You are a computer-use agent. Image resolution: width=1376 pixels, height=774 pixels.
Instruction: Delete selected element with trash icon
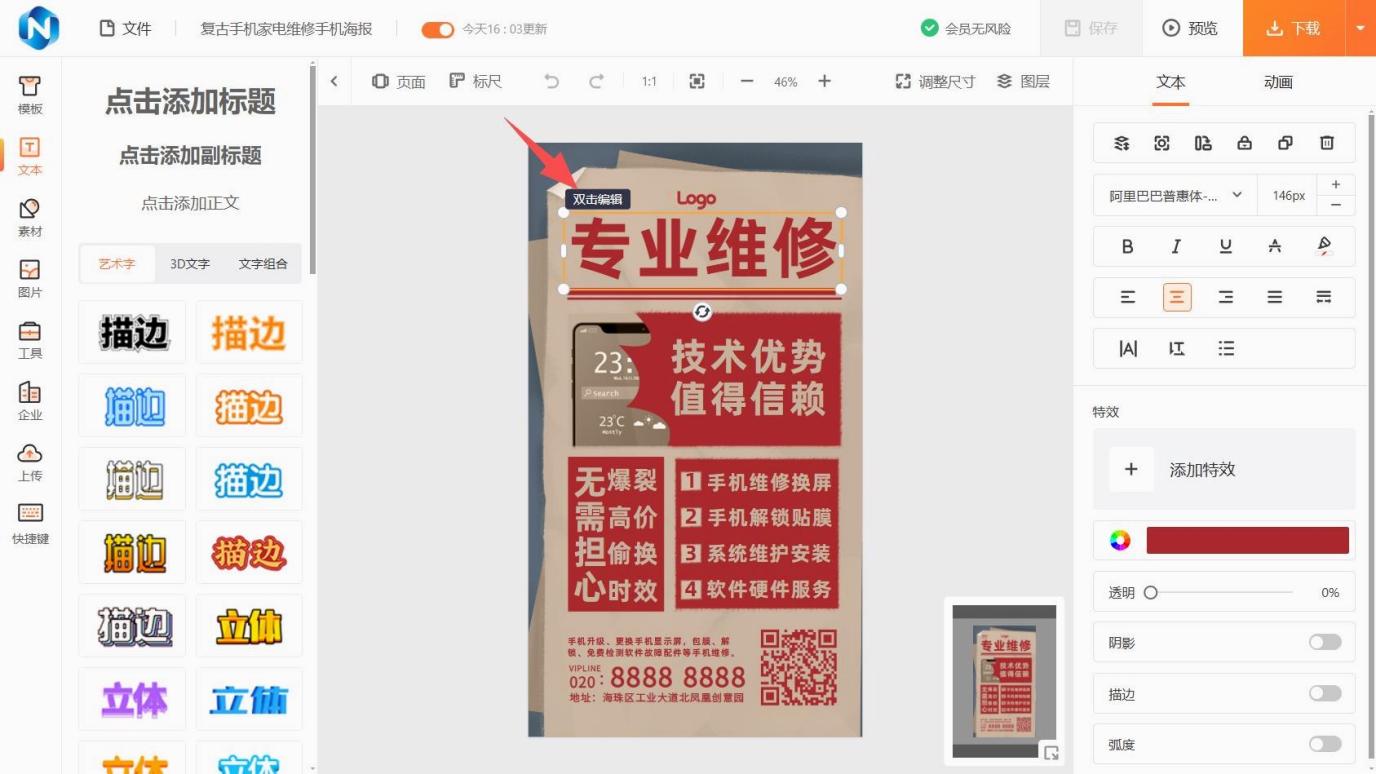tap(1326, 143)
